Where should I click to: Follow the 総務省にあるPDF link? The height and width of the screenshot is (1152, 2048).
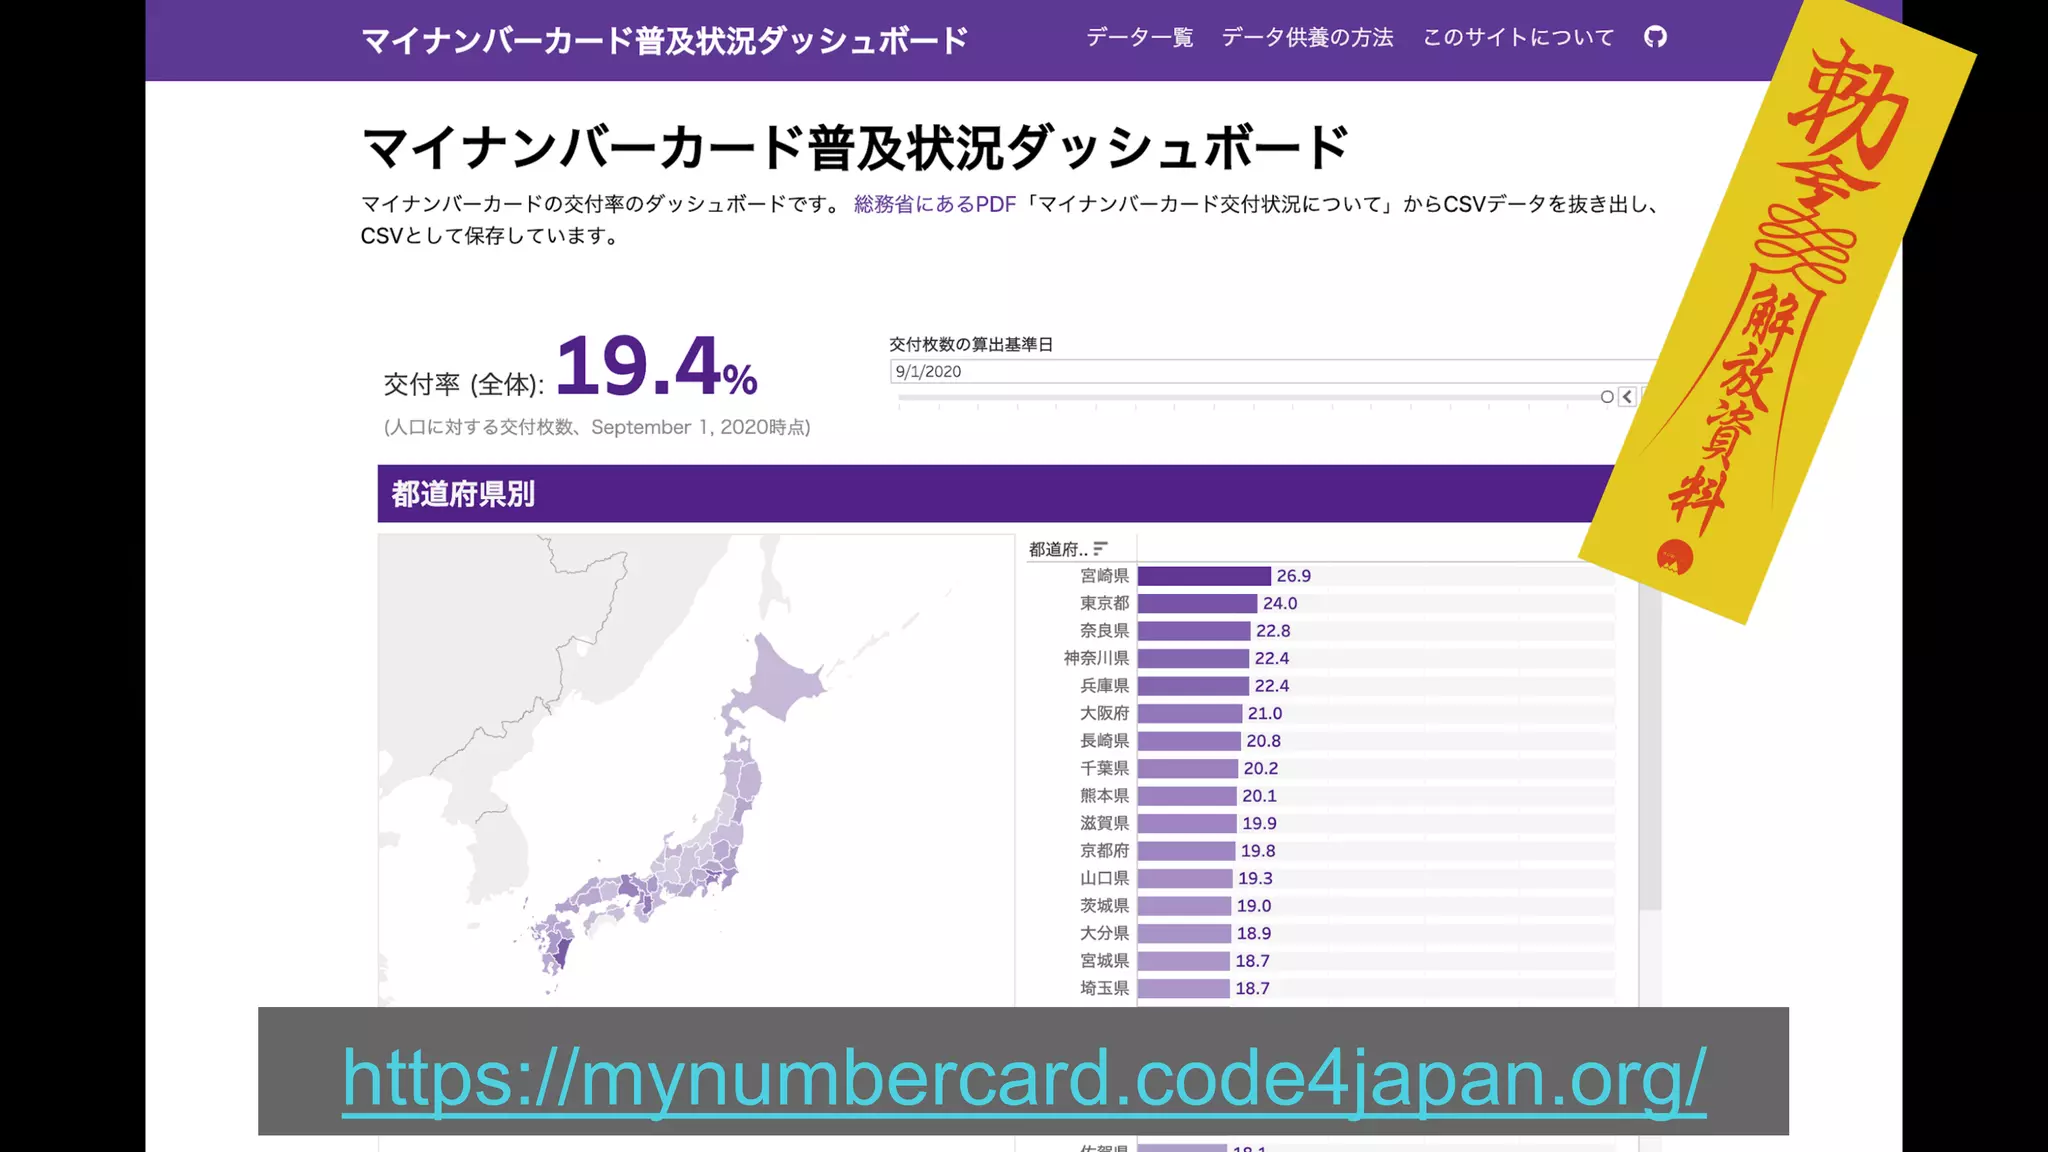(935, 204)
